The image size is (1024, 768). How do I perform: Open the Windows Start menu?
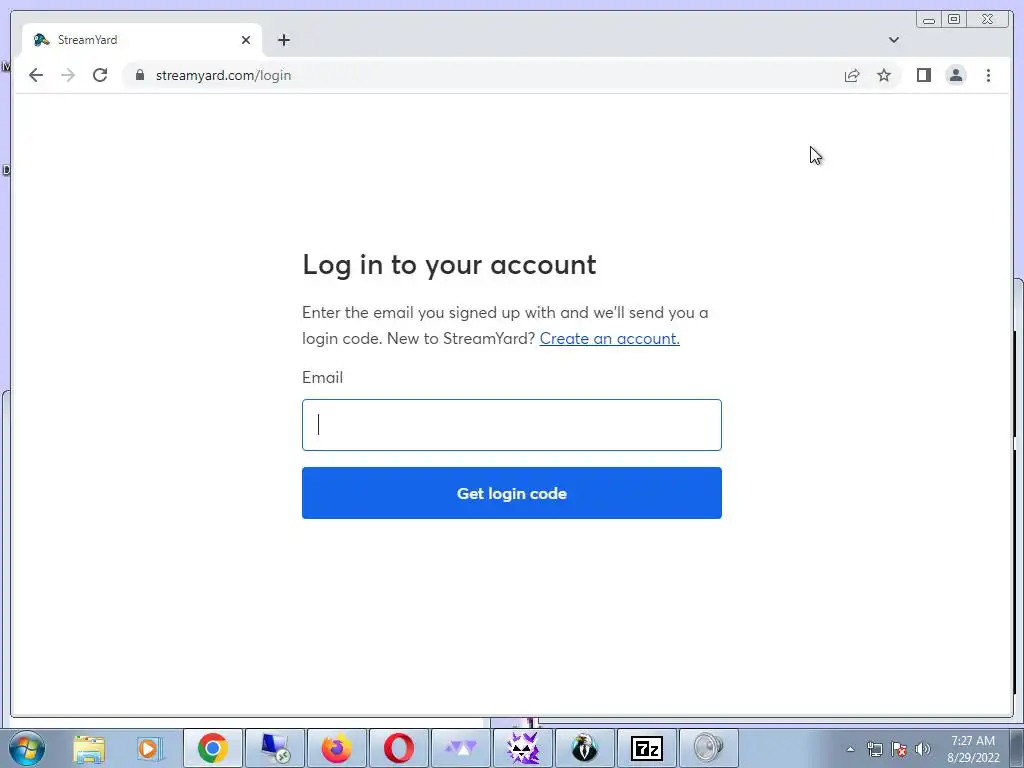click(27, 748)
